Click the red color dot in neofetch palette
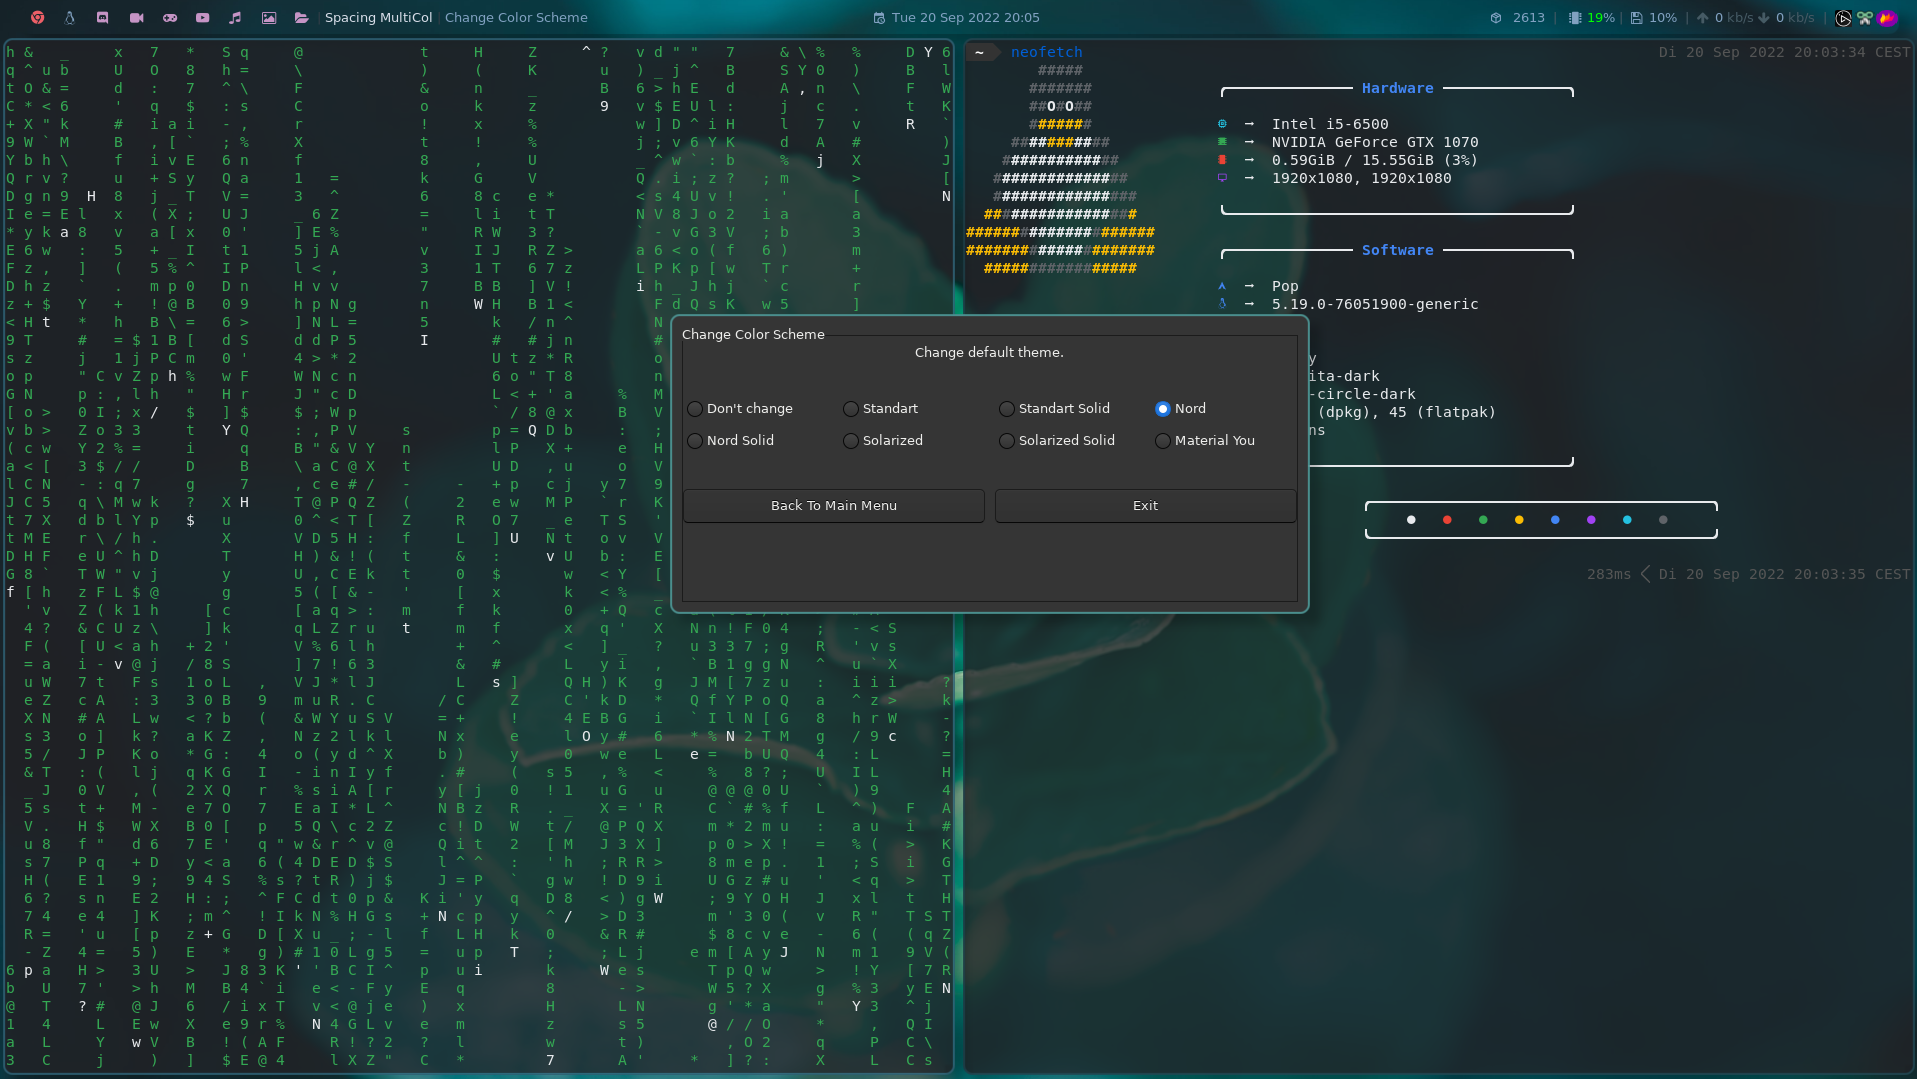The width and height of the screenshot is (1917, 1079). [1447, 520]
